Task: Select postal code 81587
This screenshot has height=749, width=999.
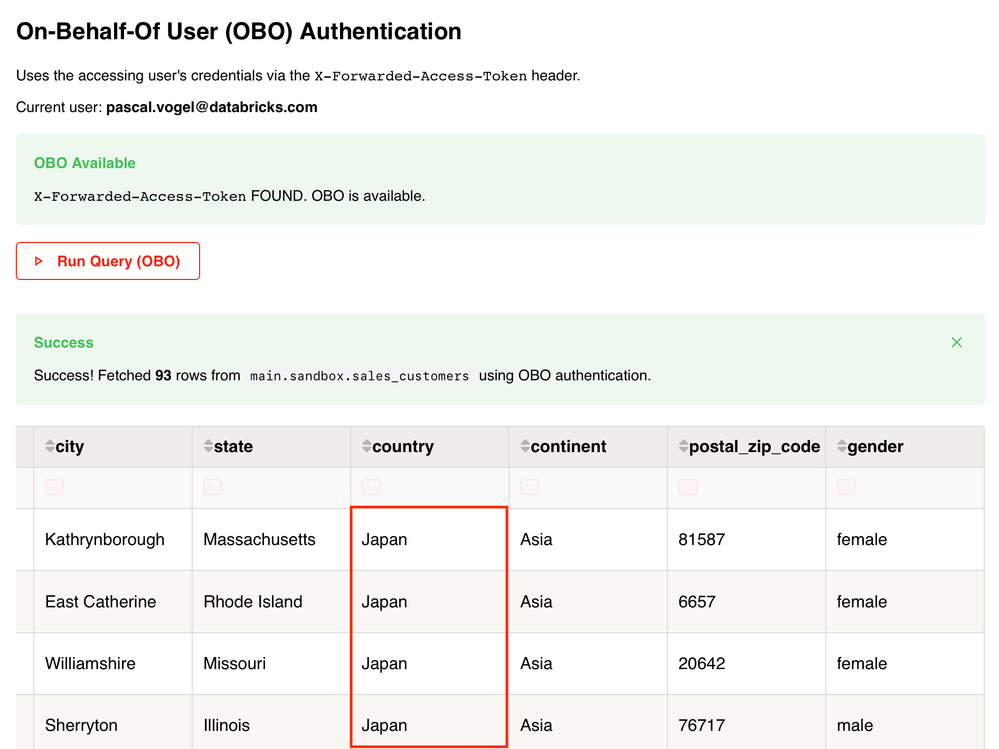Action: click(x=747, y=539)
